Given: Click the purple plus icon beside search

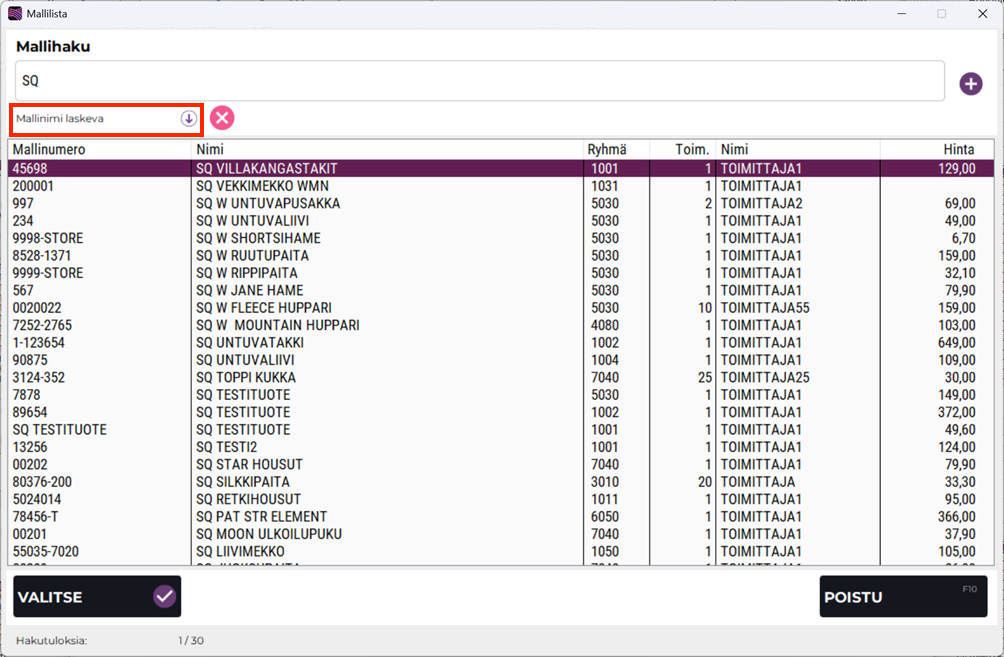Looking at the screenshot, I should (x=970, y=84).
